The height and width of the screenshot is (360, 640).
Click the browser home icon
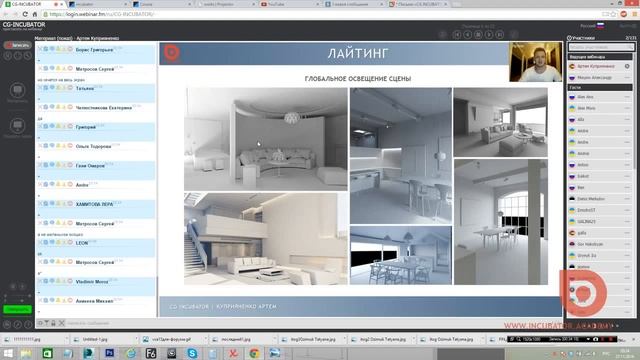(35, 14)
